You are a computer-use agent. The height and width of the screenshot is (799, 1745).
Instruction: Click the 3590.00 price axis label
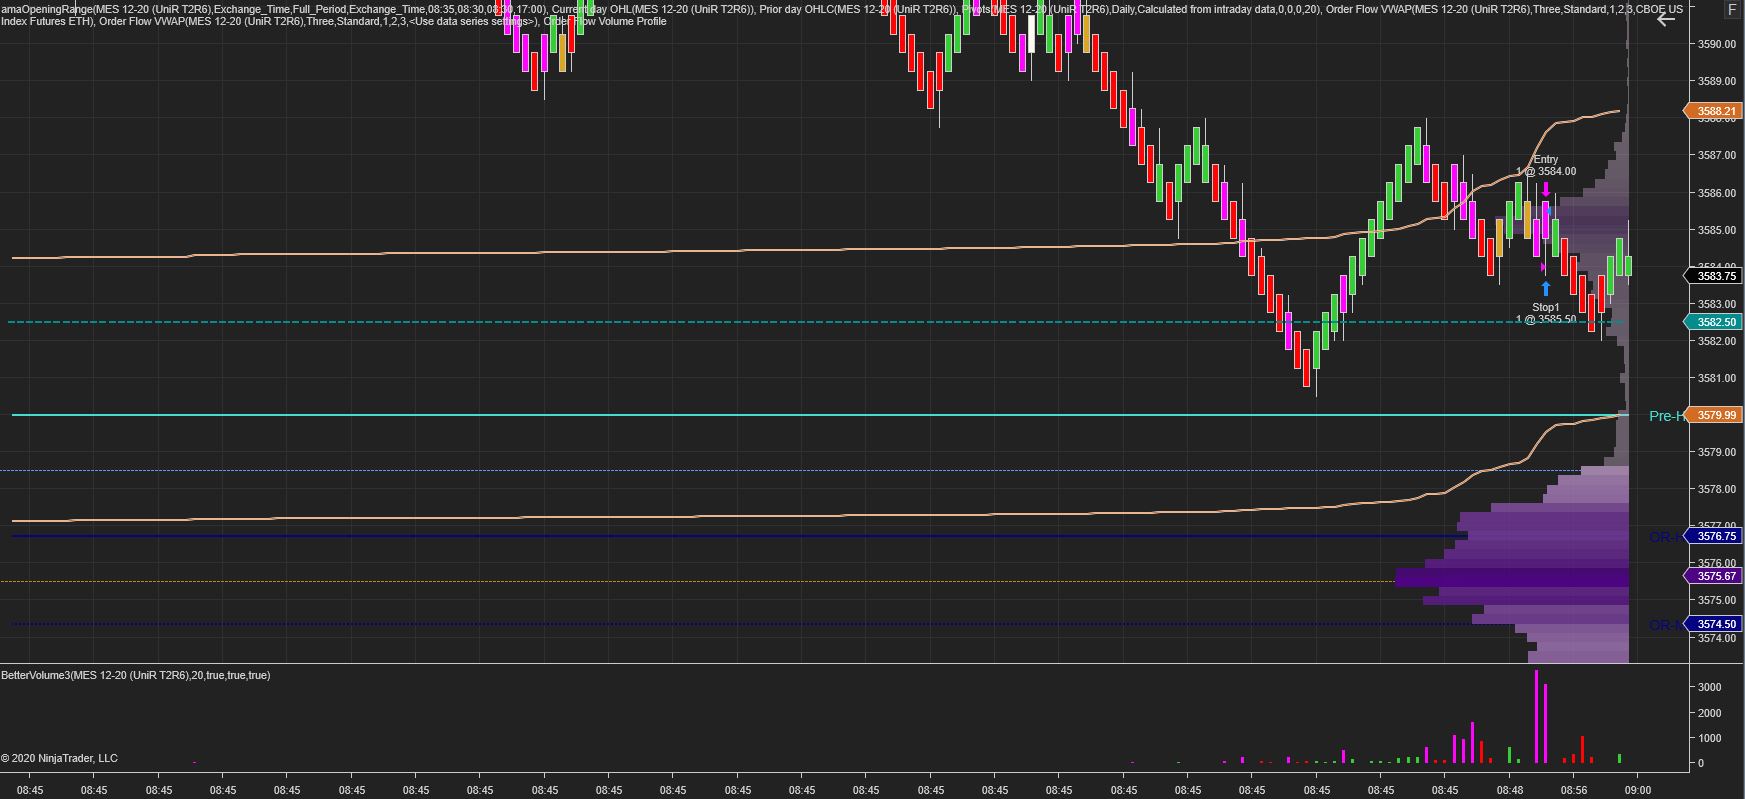click(1716, 44)
